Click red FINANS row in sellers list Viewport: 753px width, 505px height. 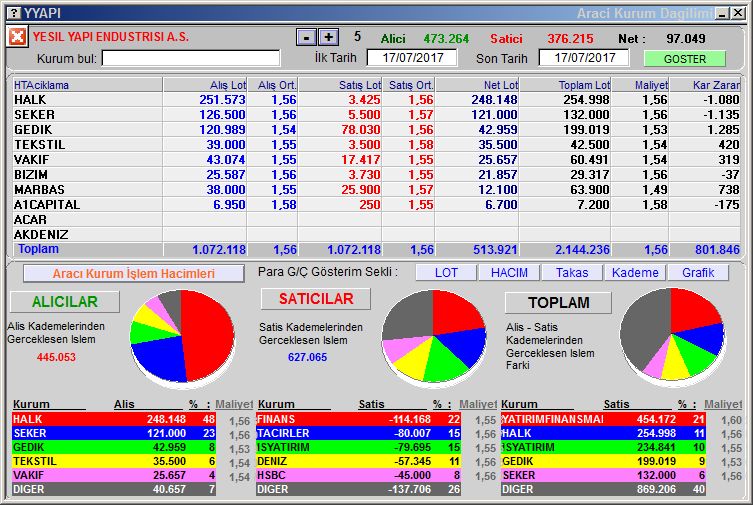pos(359,419)
